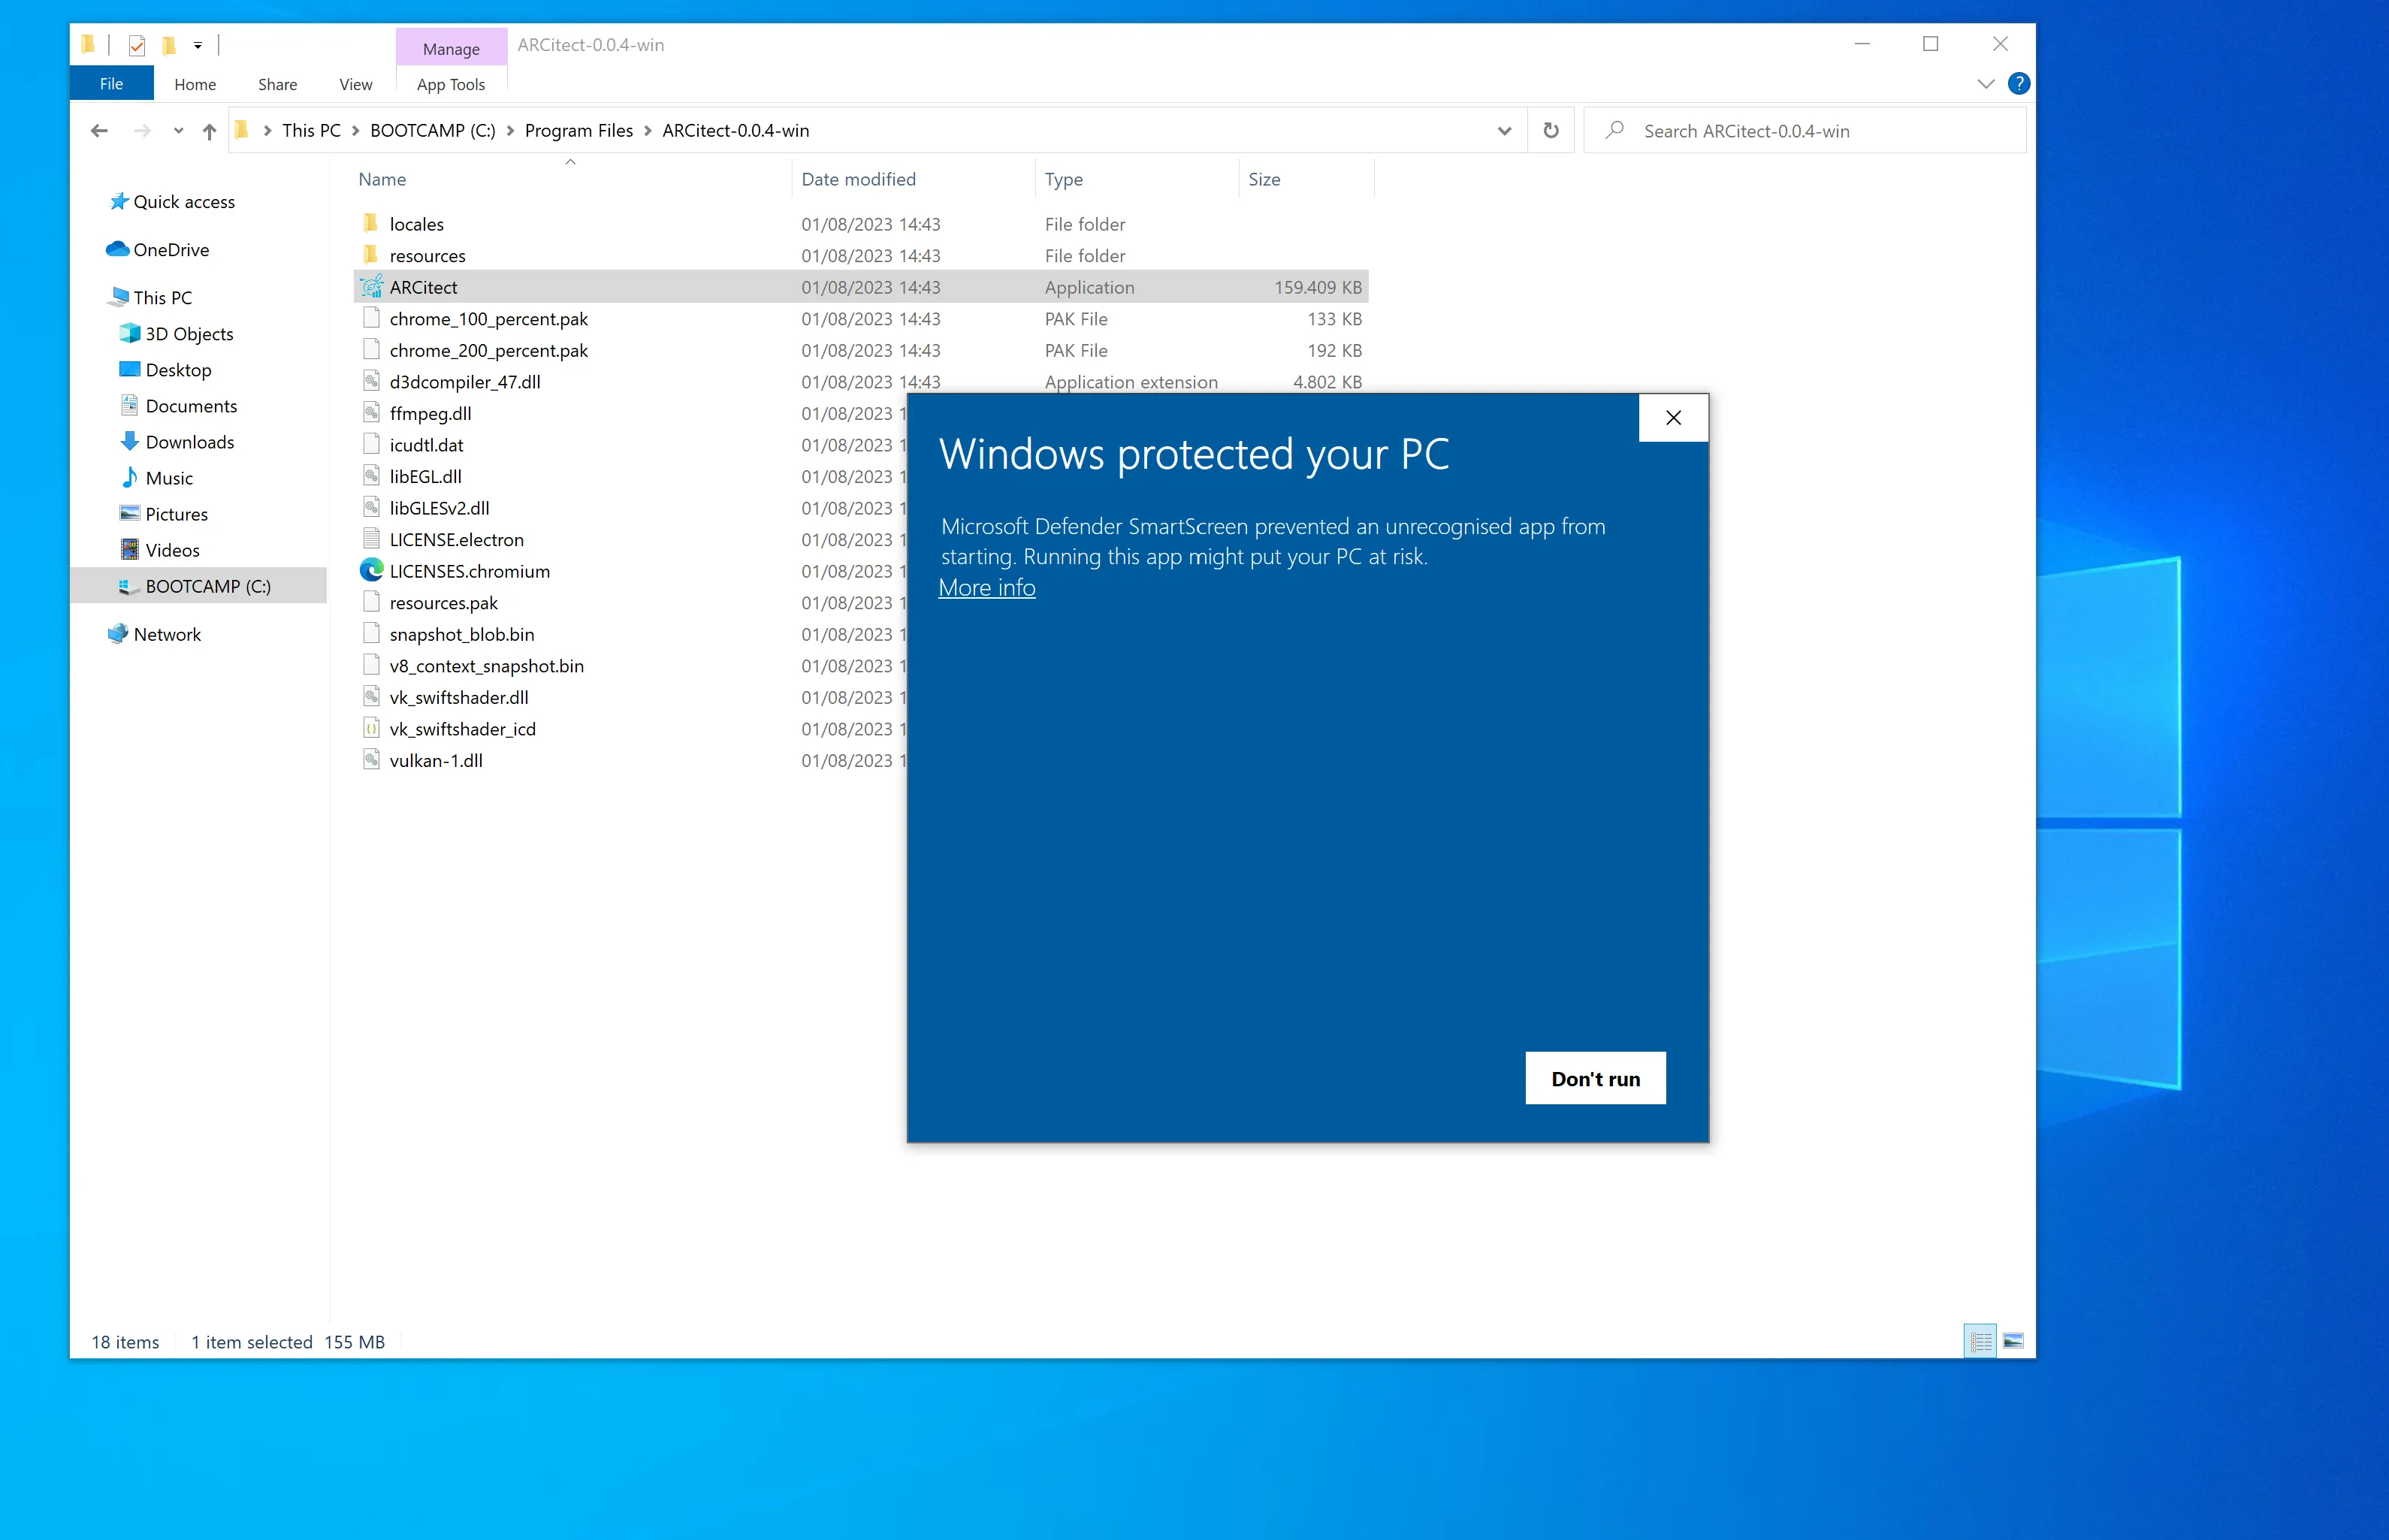The height and width of the screenshot is (1540, 2389).
Task: Open OneDrive in navigation pane
Action: click(x=171, y=250)
